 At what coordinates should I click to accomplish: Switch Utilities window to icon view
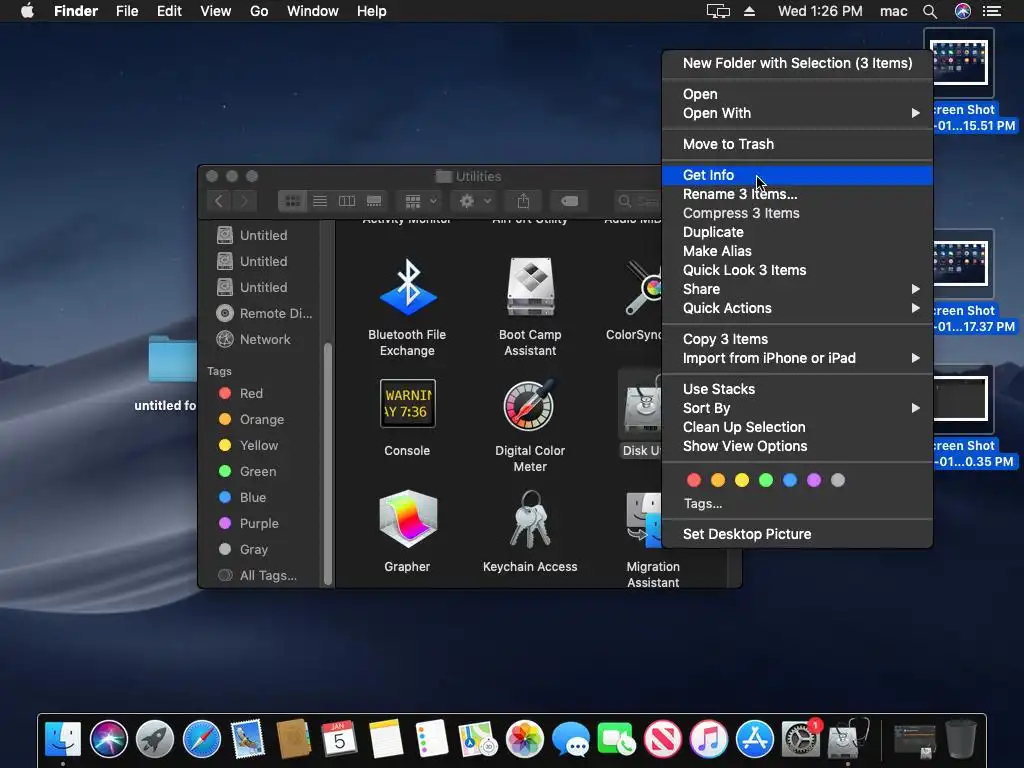293,201
